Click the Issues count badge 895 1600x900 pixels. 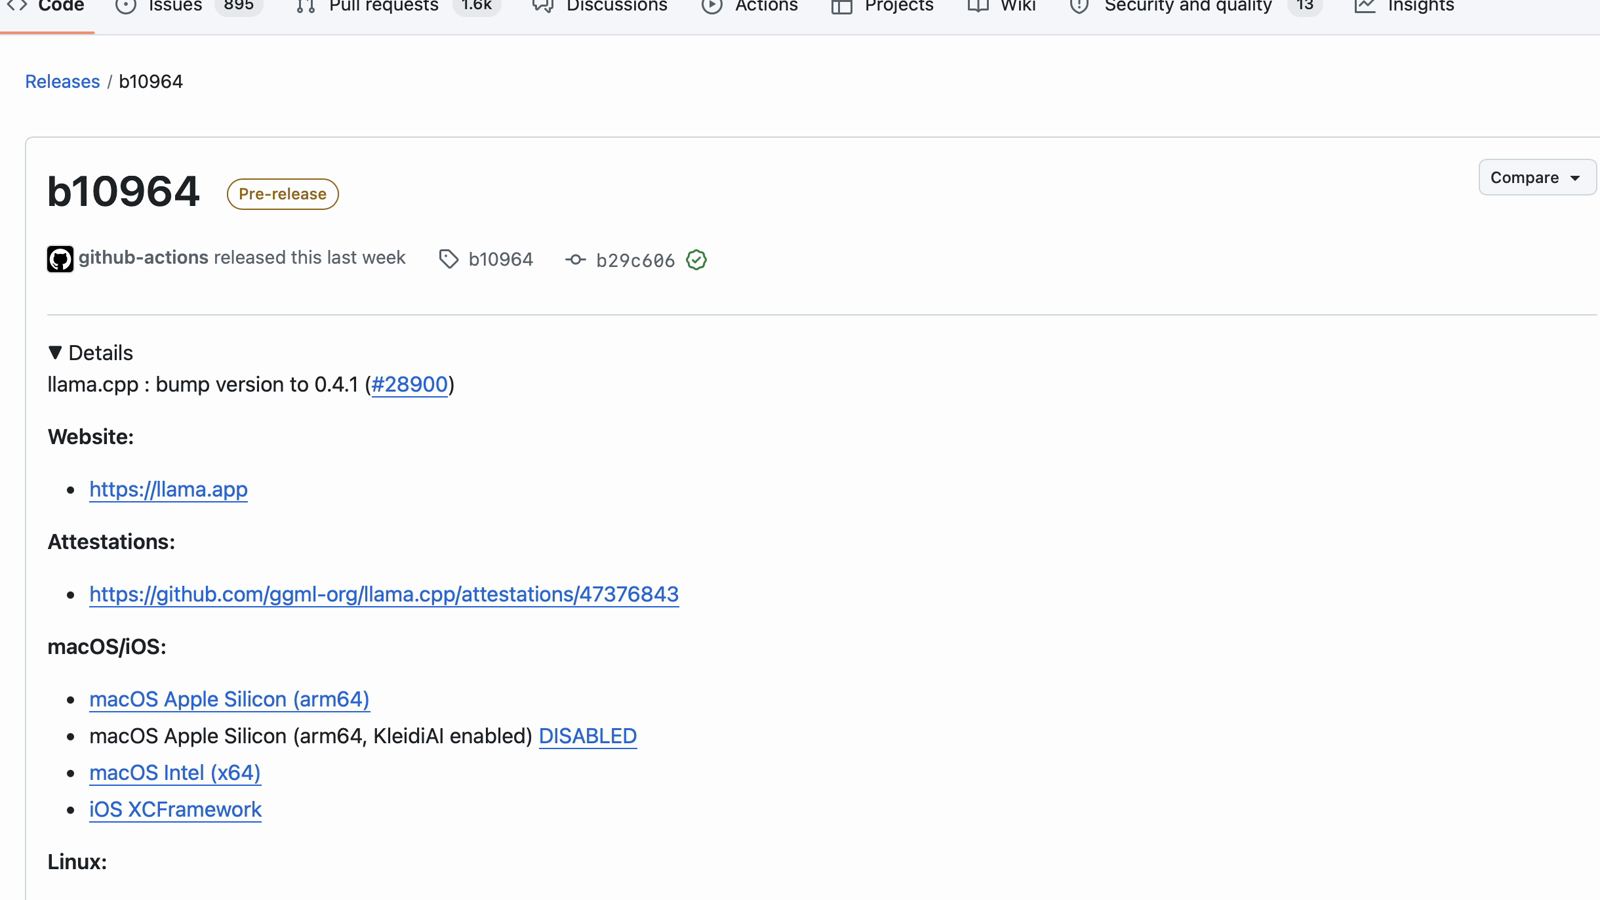coord(239,6)
